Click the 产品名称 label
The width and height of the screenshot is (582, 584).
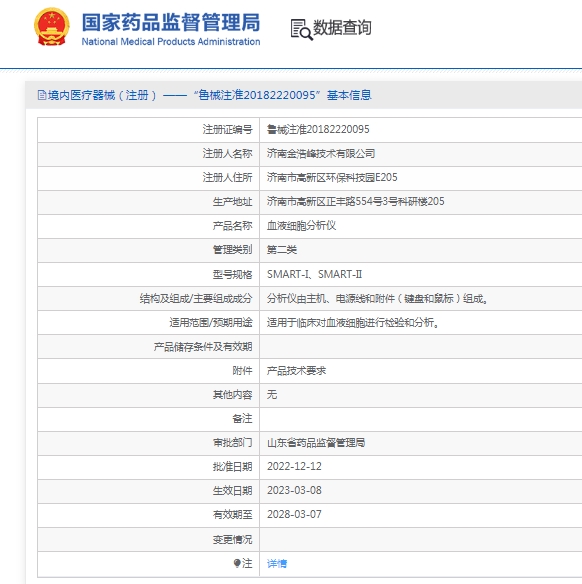232,226
